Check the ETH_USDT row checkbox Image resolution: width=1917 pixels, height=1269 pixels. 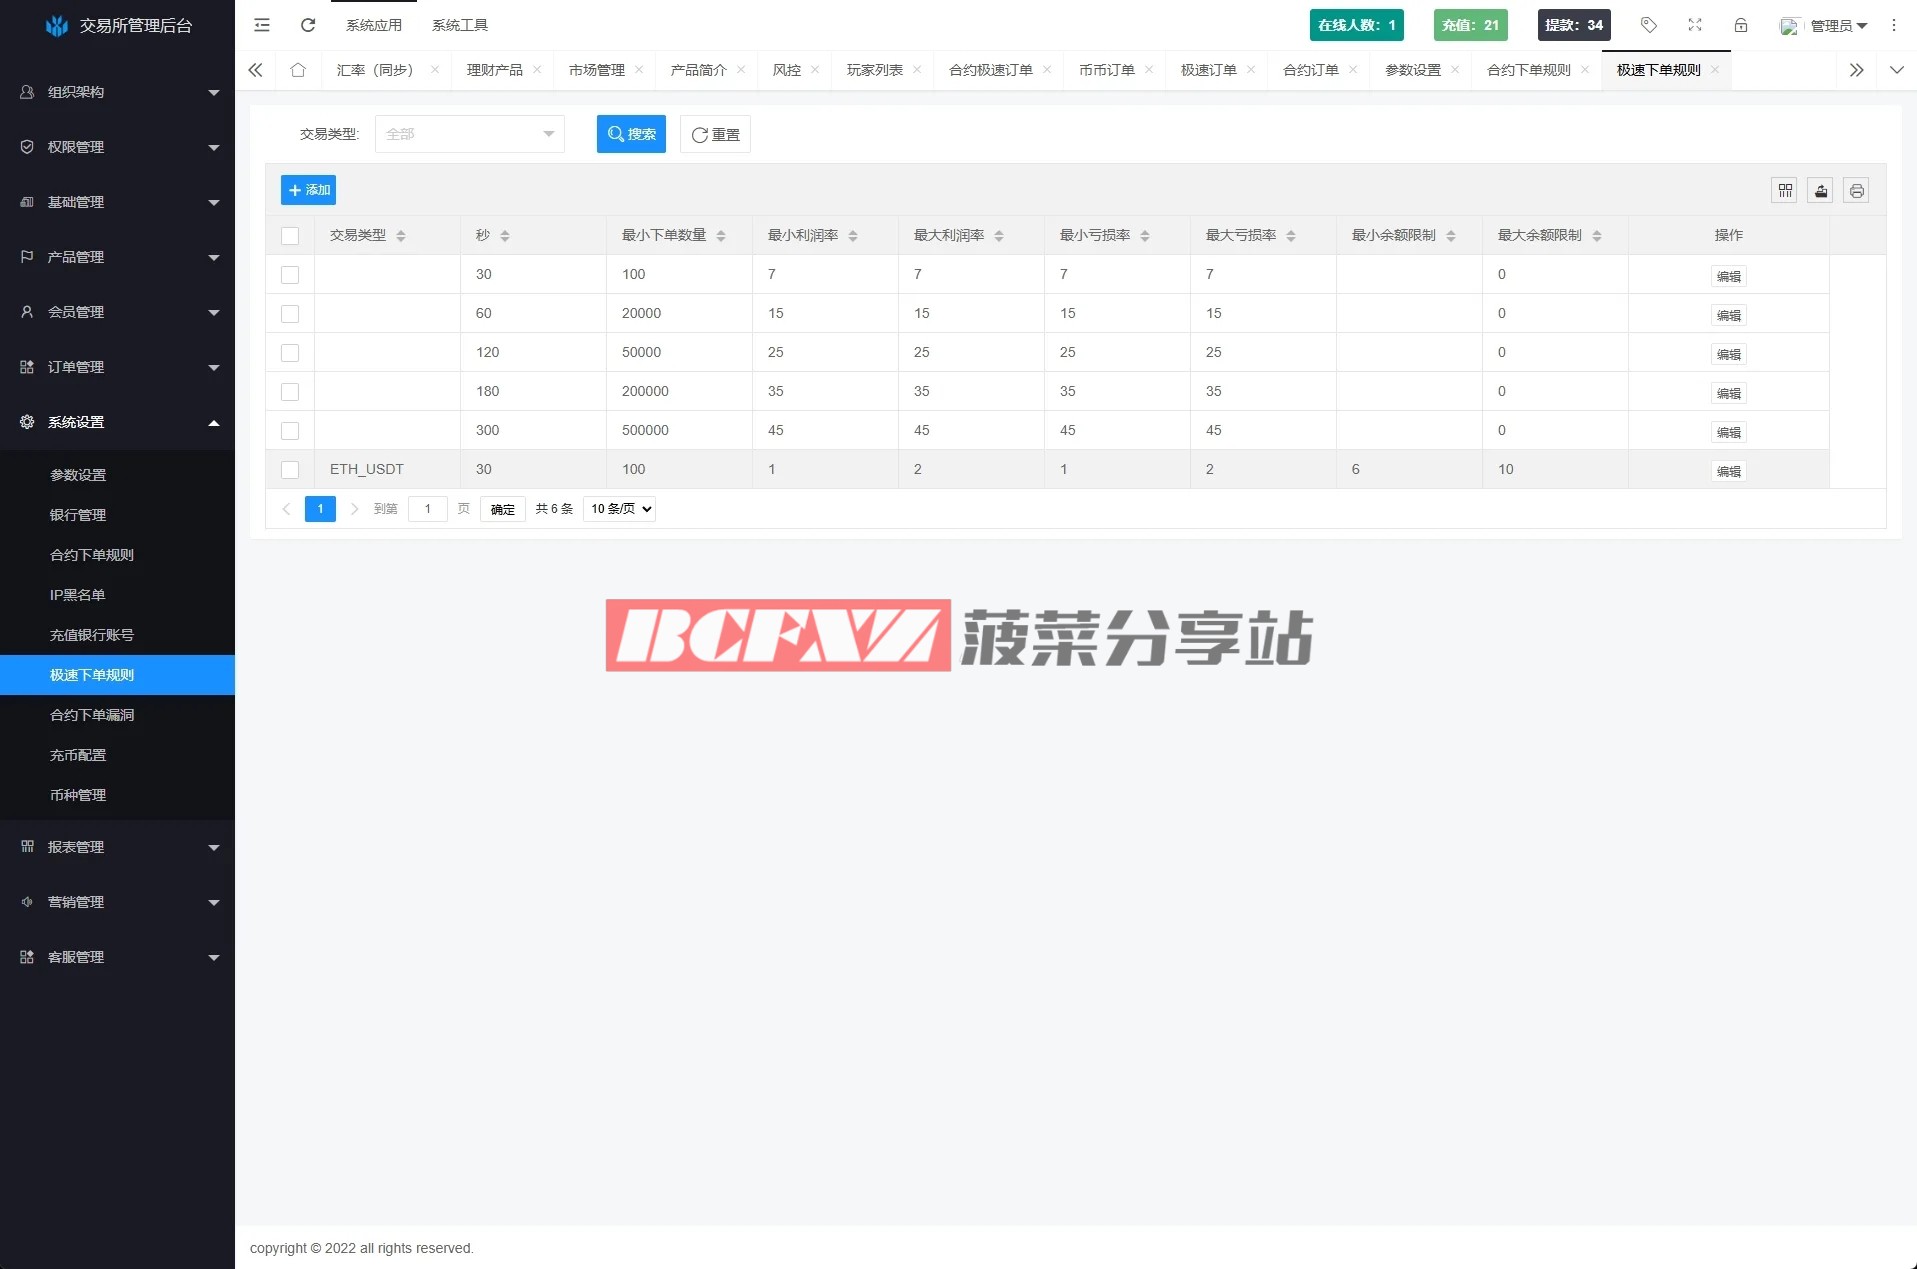coord(290,469)
